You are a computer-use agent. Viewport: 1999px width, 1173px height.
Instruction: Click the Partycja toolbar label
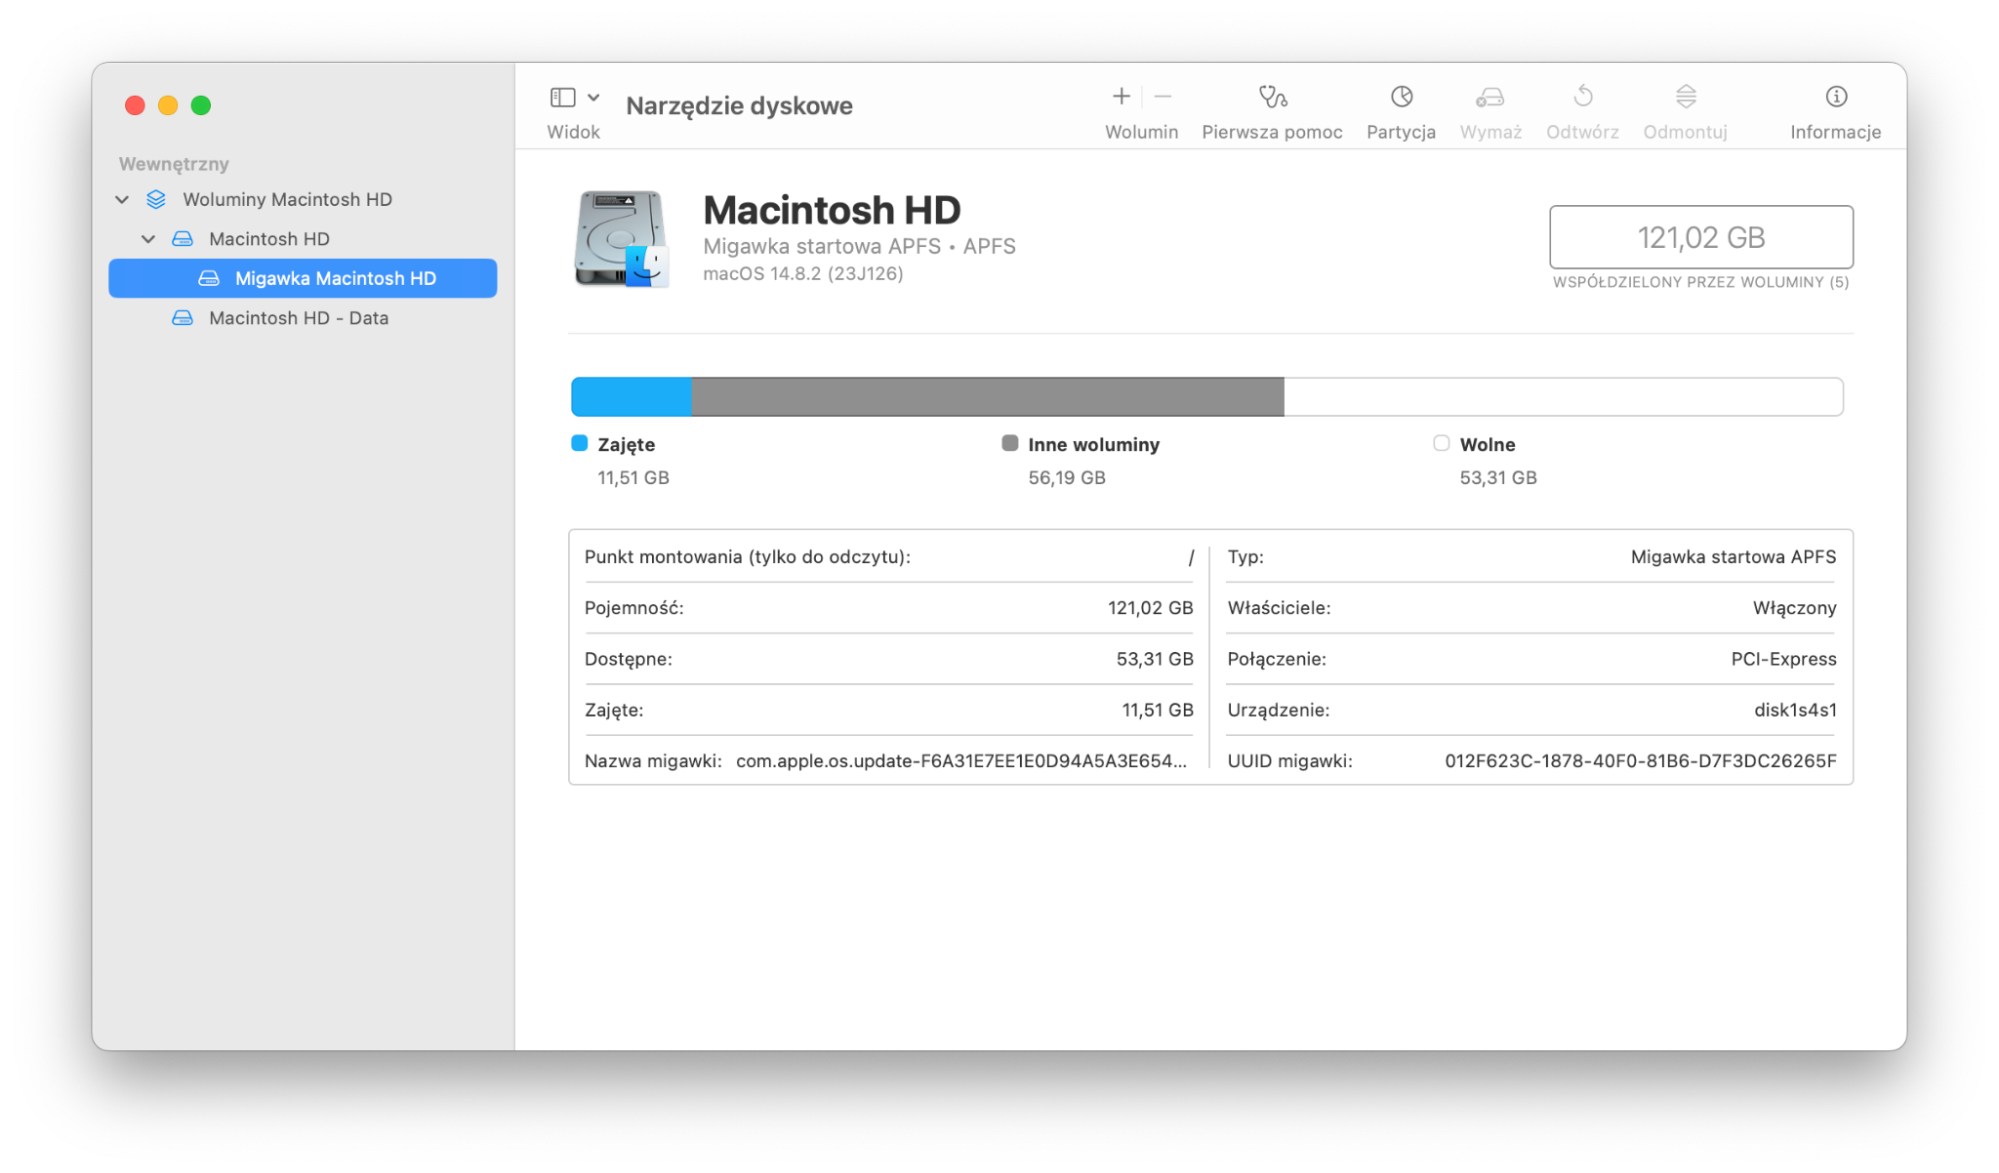point(1401,132)
